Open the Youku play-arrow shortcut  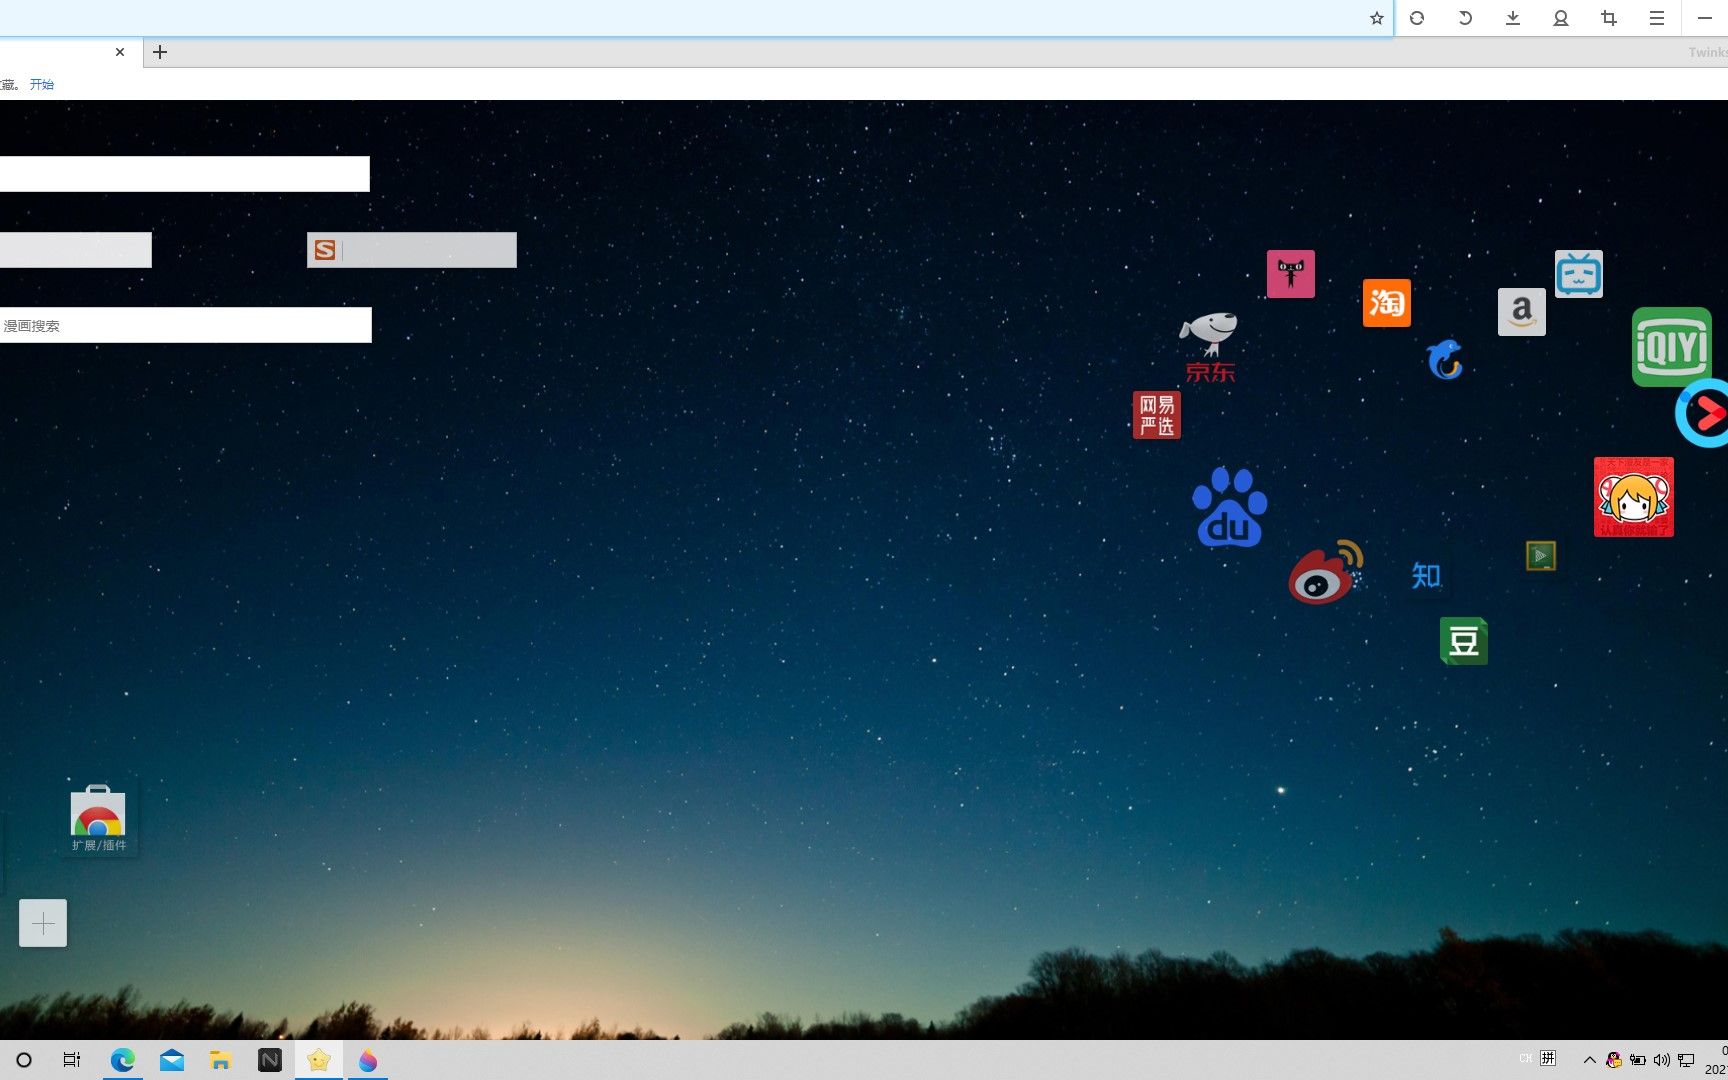coord(1702,412)
